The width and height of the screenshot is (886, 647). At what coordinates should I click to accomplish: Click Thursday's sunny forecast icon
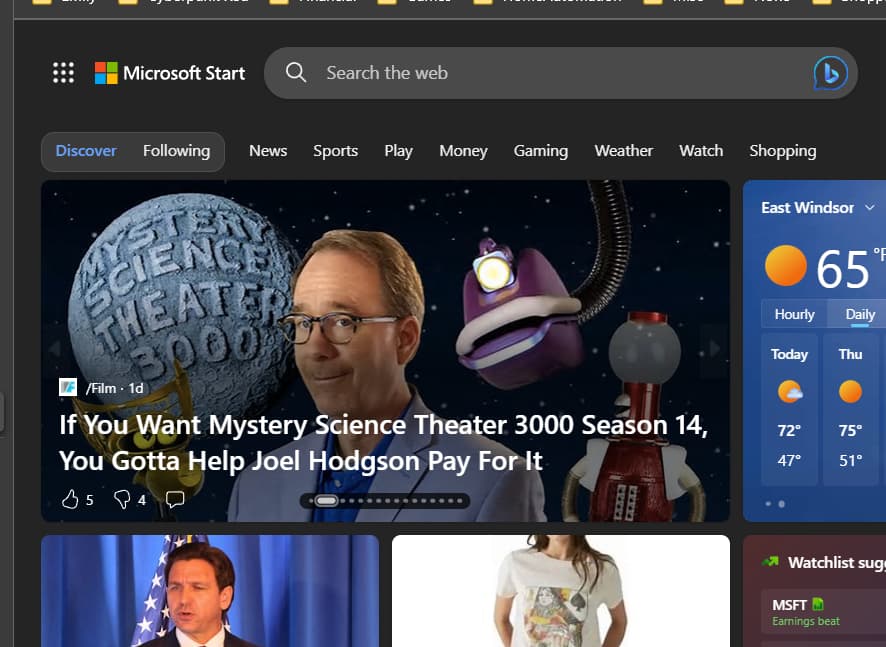(x=850, y=392)
